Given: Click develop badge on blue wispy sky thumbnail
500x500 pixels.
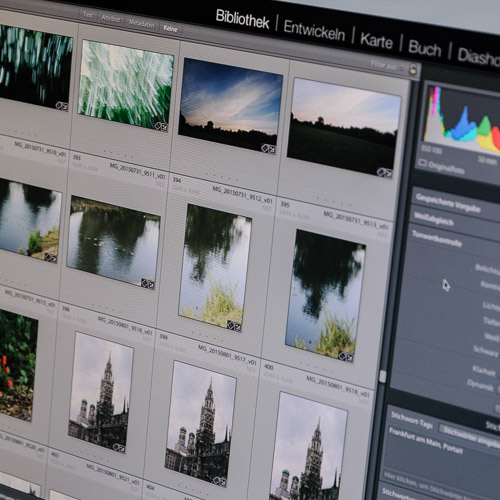Looking at the screenshot, I should tap(272, 149).
